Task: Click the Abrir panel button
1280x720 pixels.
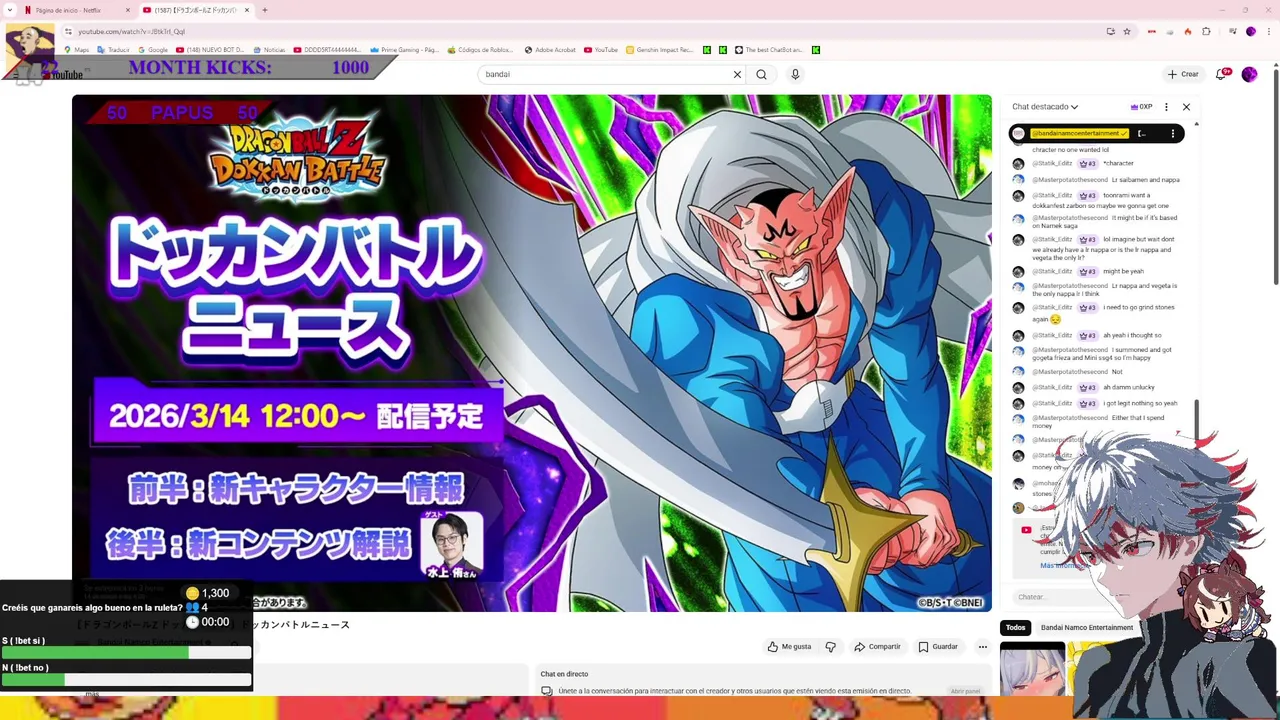Action: click(x=965, y=691)
